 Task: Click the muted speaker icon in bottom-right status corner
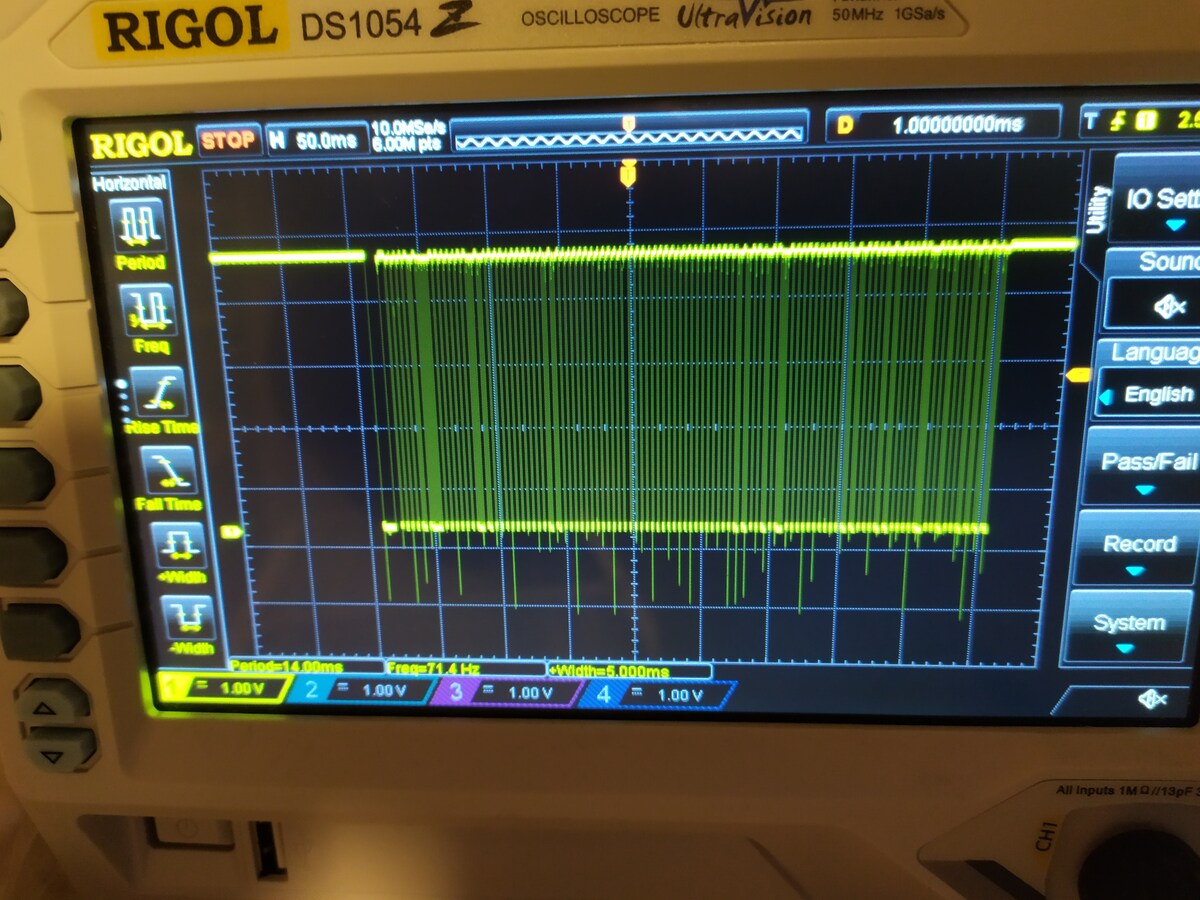point(1152,700)
